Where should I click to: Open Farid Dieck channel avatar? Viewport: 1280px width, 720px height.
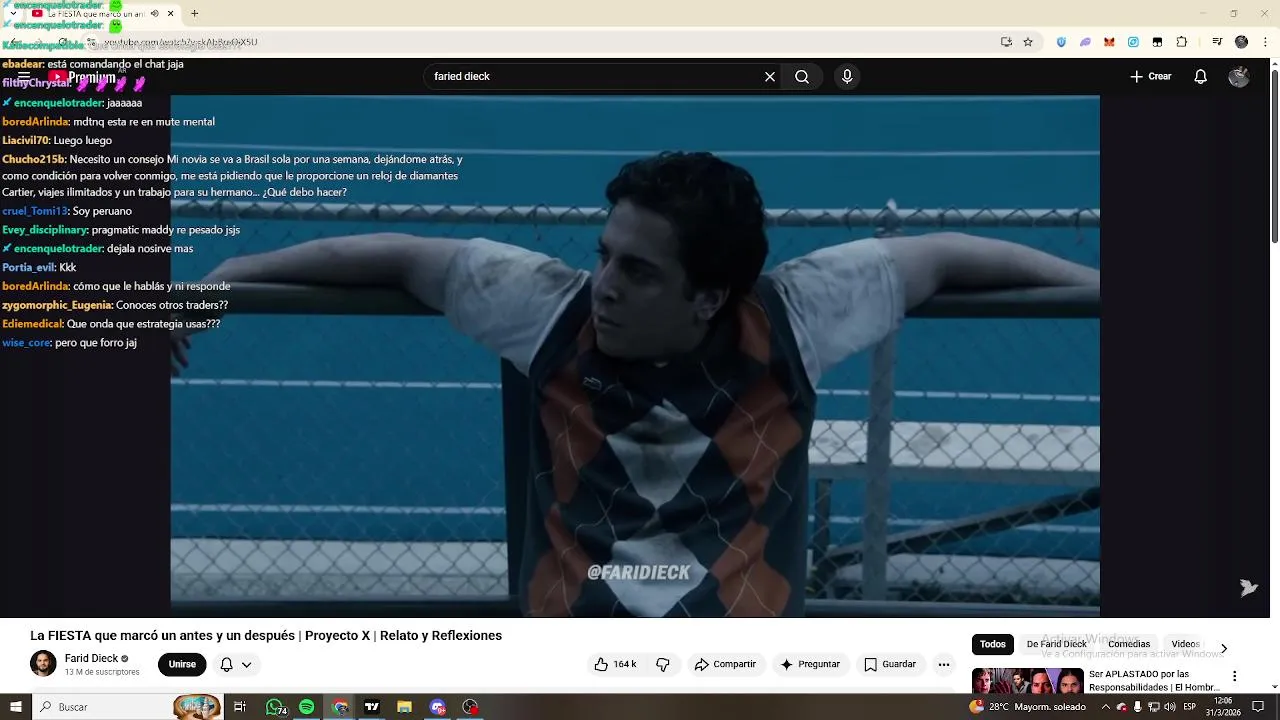click(43, 664)
